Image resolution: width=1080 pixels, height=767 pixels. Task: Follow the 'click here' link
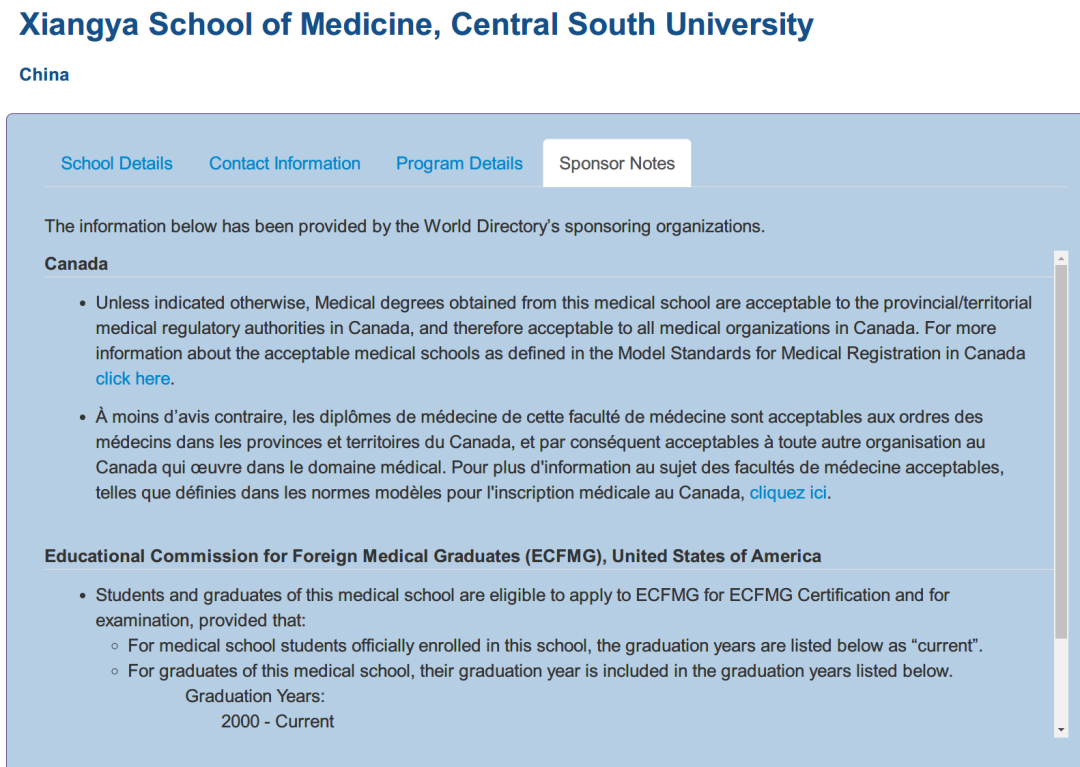[x=133, y=379]
